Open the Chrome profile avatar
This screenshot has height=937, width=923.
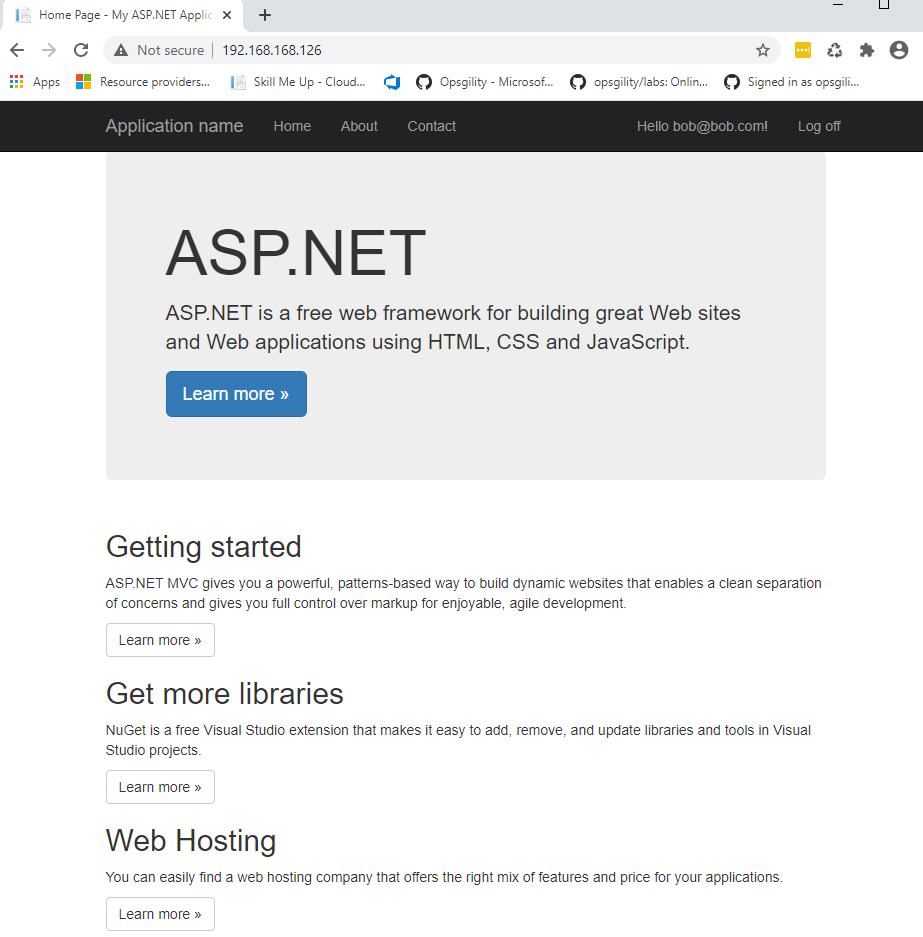click(x=899, y=50)
